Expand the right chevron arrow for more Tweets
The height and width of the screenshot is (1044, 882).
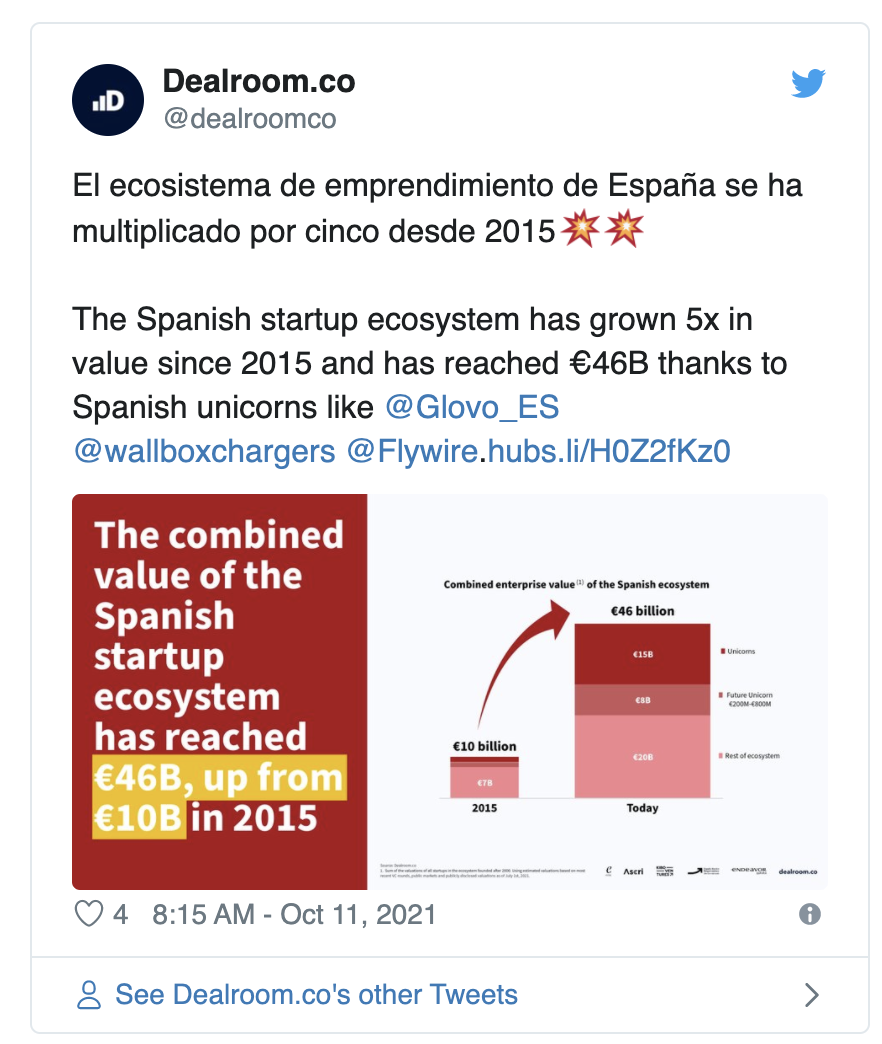point(812,995)
